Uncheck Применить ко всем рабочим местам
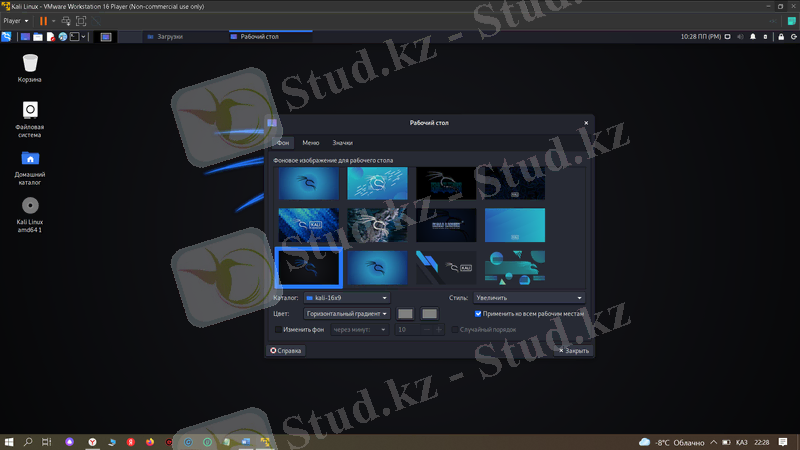The height and width of the screenshot is (450, 800). 479,314
